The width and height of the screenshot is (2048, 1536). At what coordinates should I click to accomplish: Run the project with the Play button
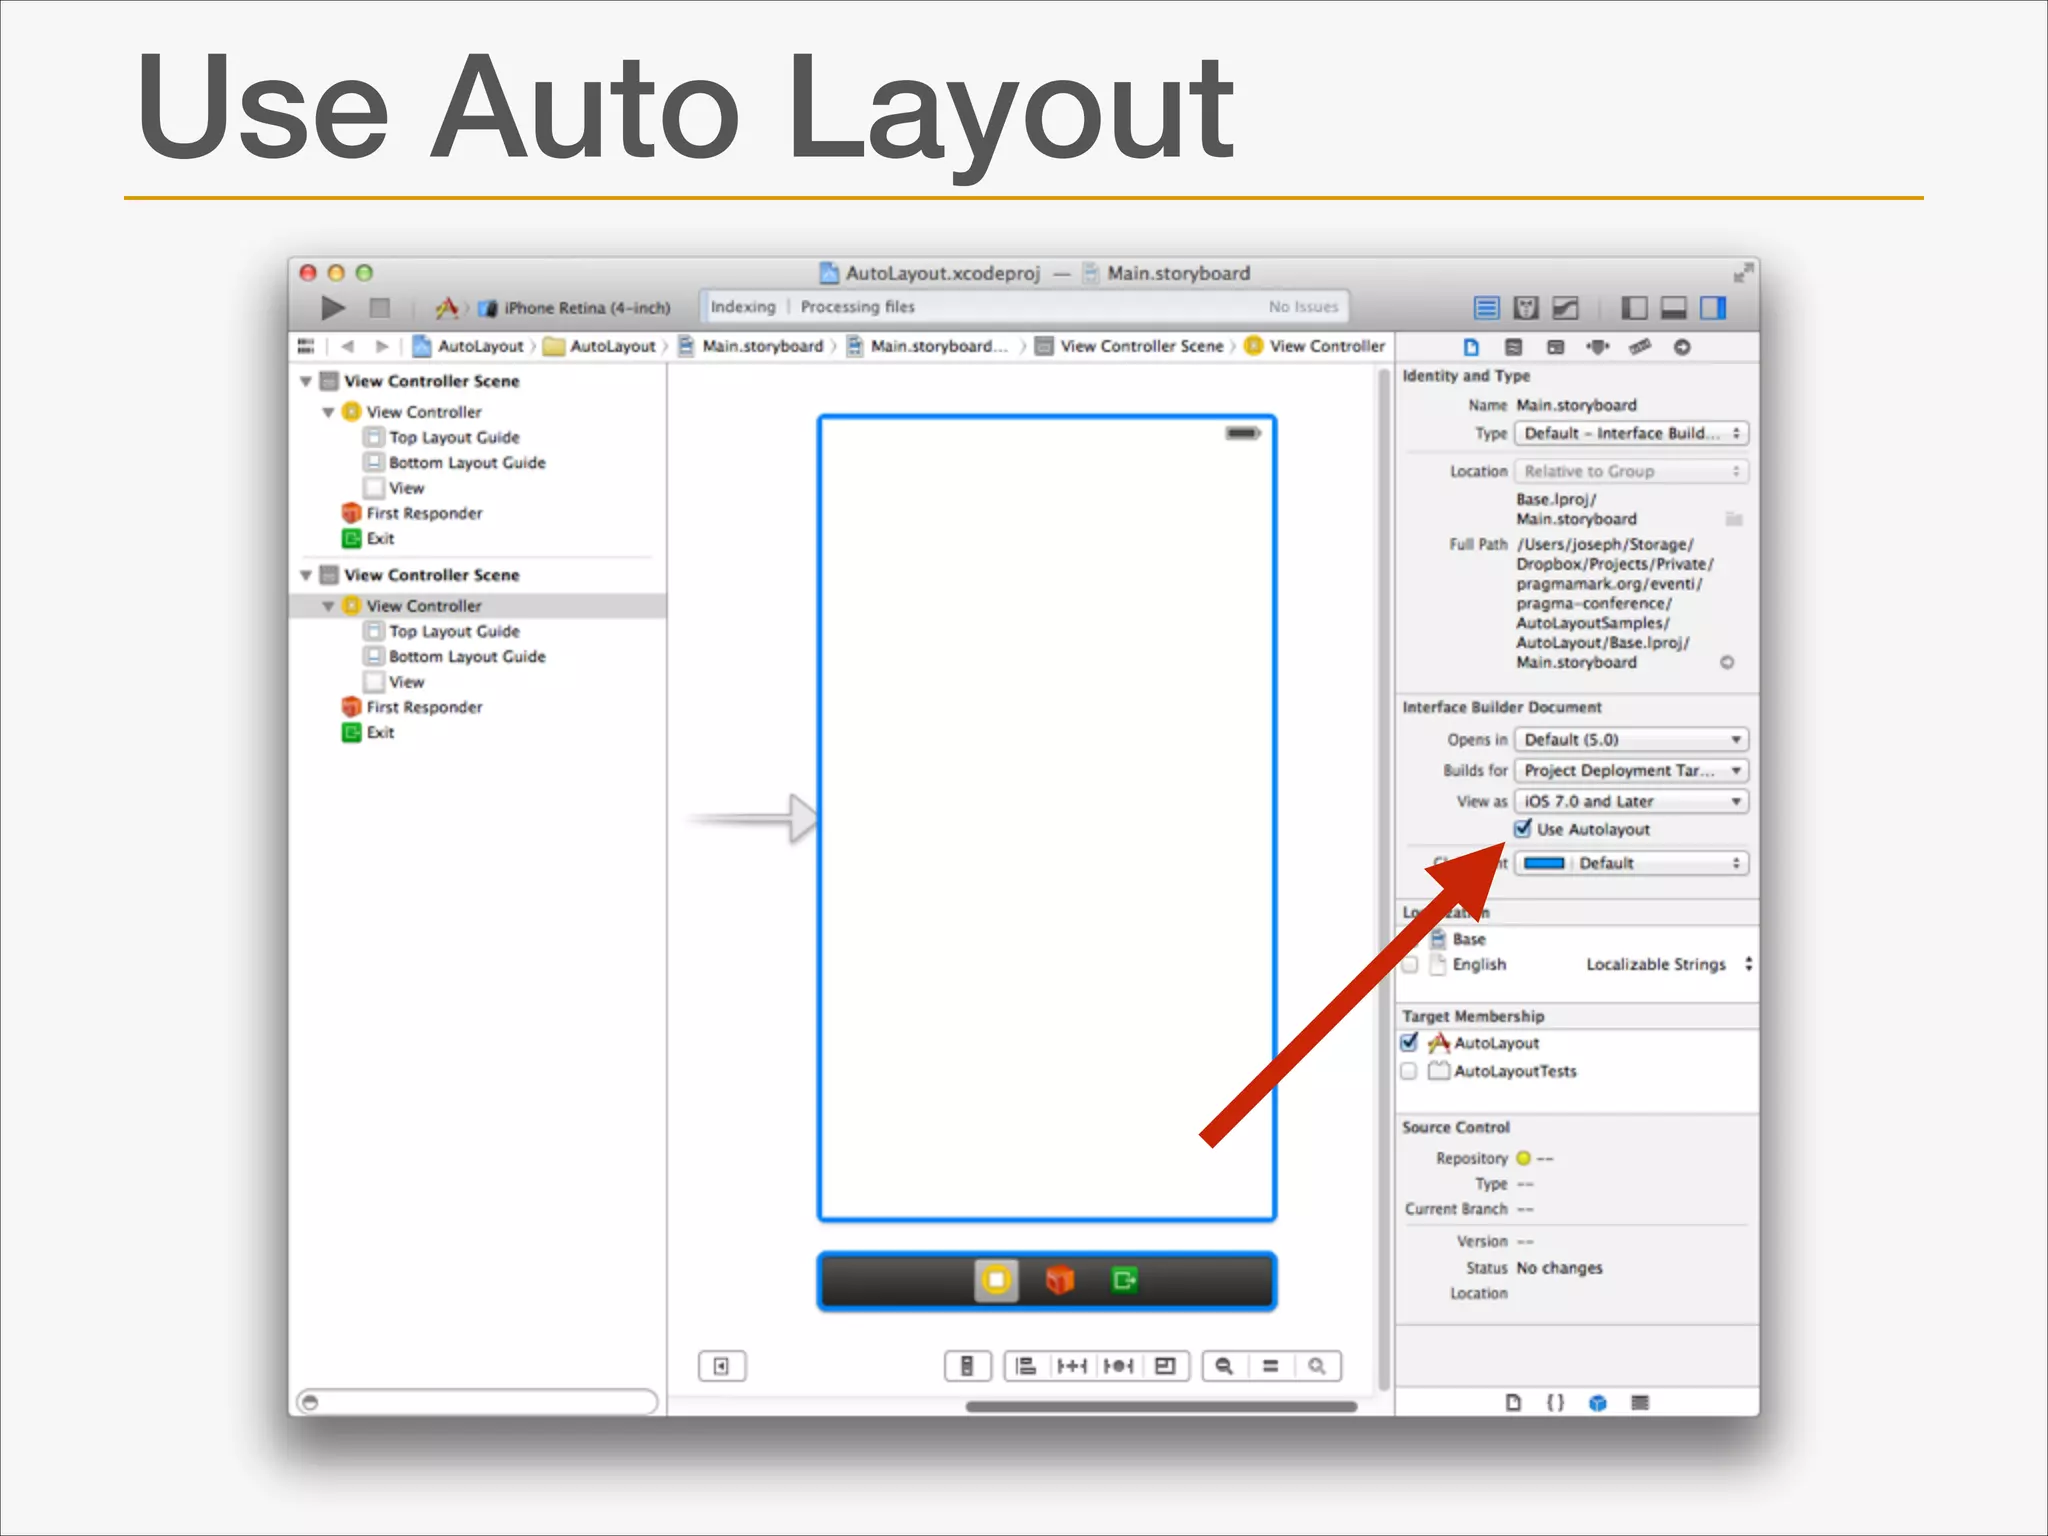[333, 307]
